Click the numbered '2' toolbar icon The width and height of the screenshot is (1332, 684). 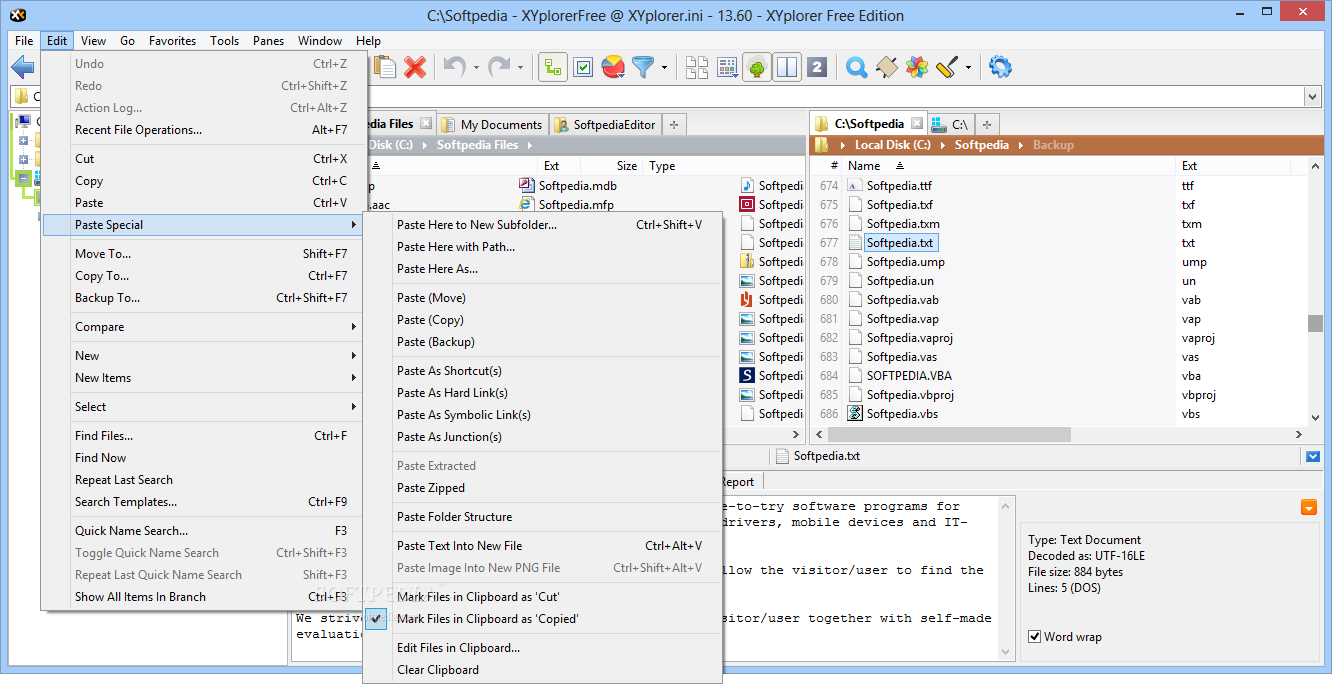click(x=817, y=68)
